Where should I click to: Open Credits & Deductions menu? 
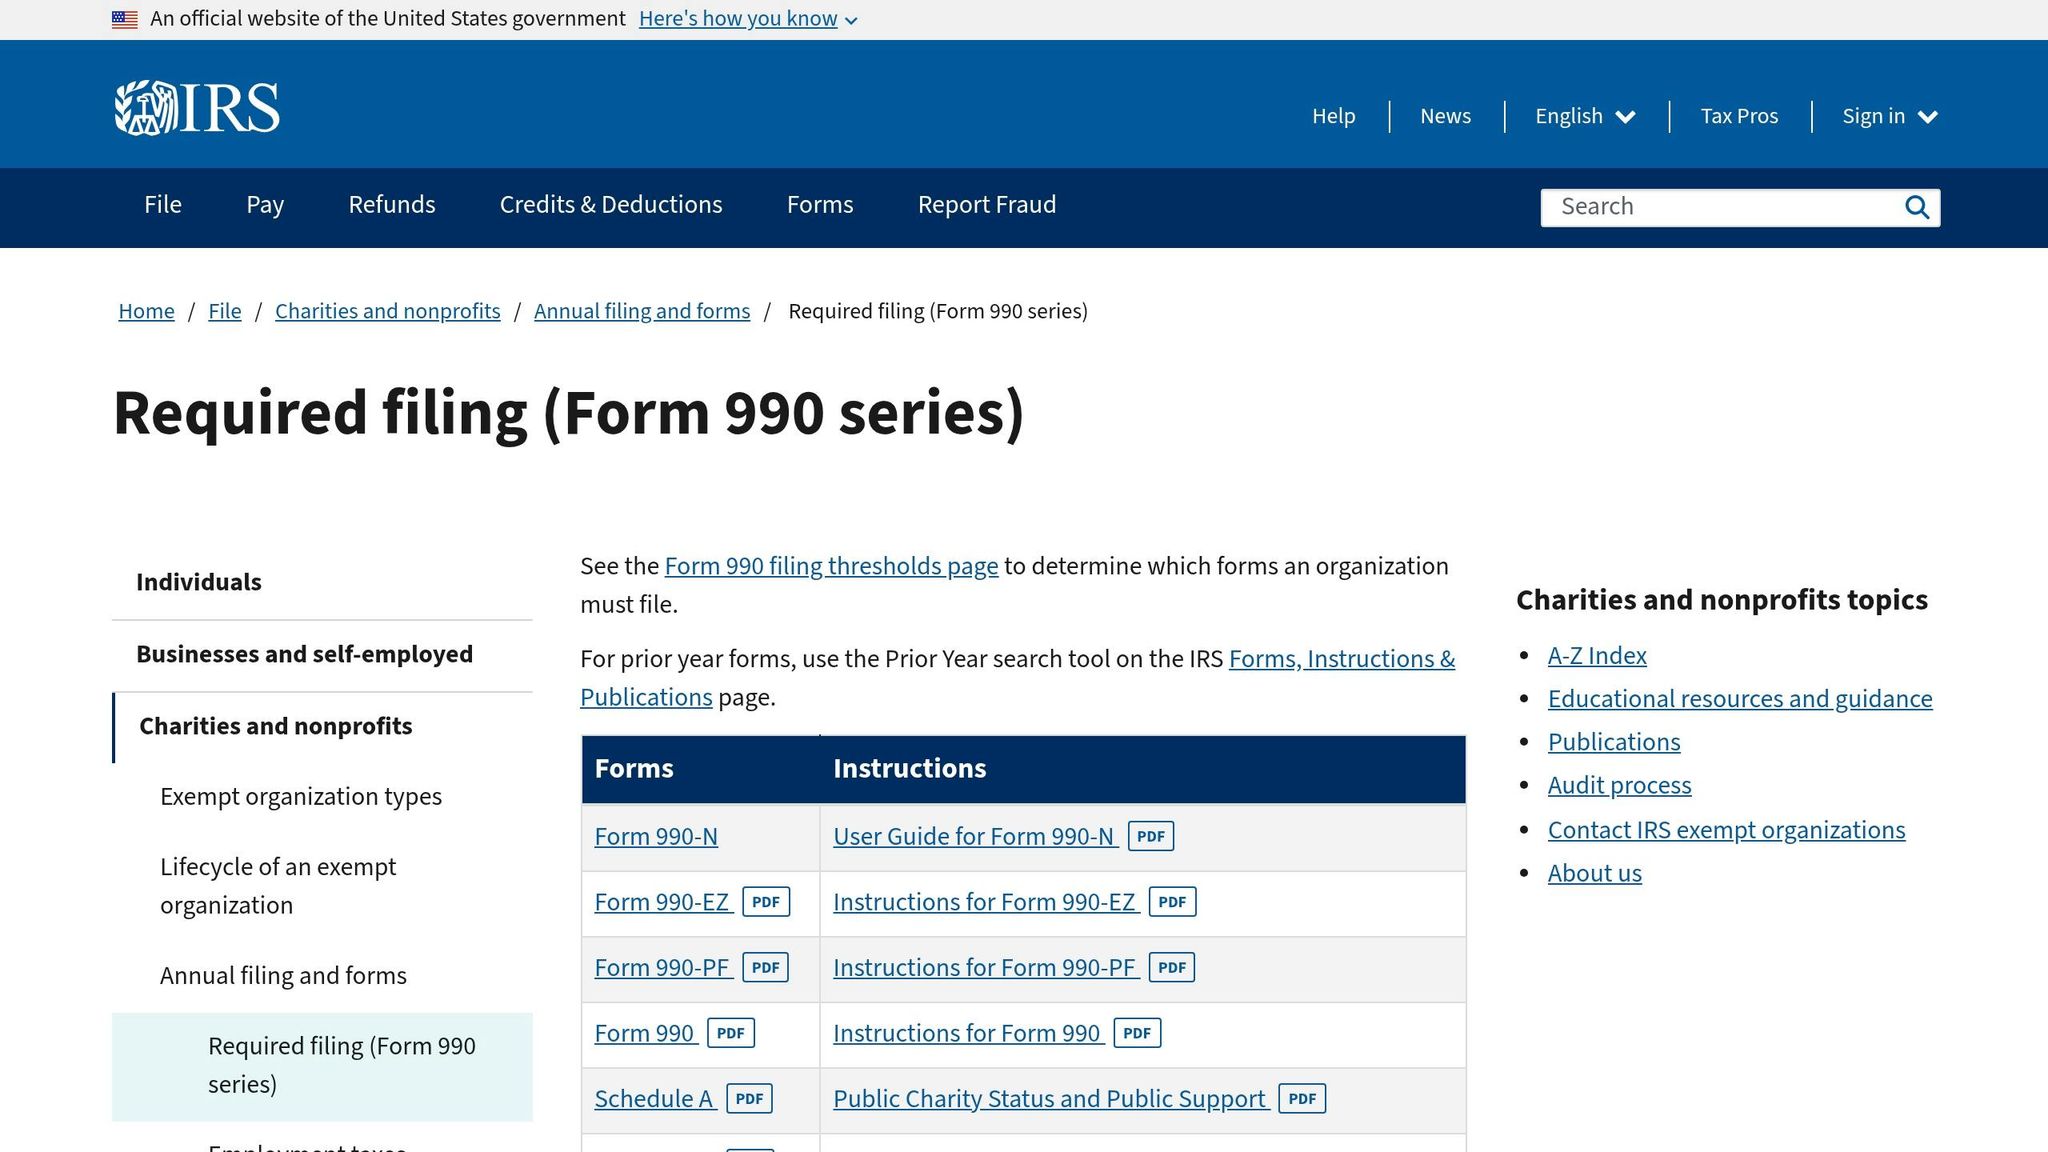pyautogui.click(x=611, y=205)
